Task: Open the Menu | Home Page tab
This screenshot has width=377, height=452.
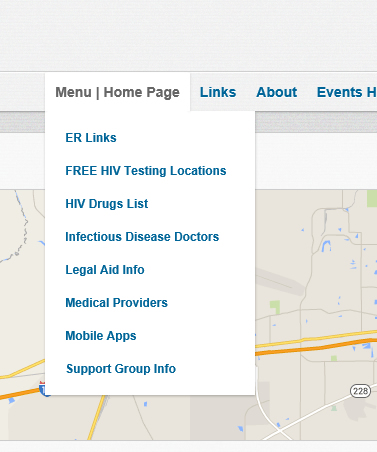Action: 117,92
